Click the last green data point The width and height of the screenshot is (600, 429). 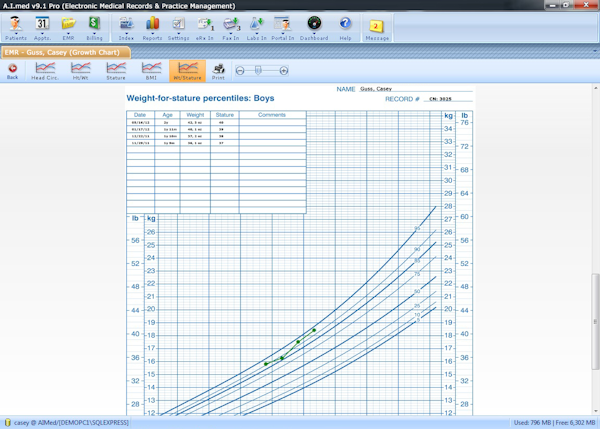(x=314, y=330)
